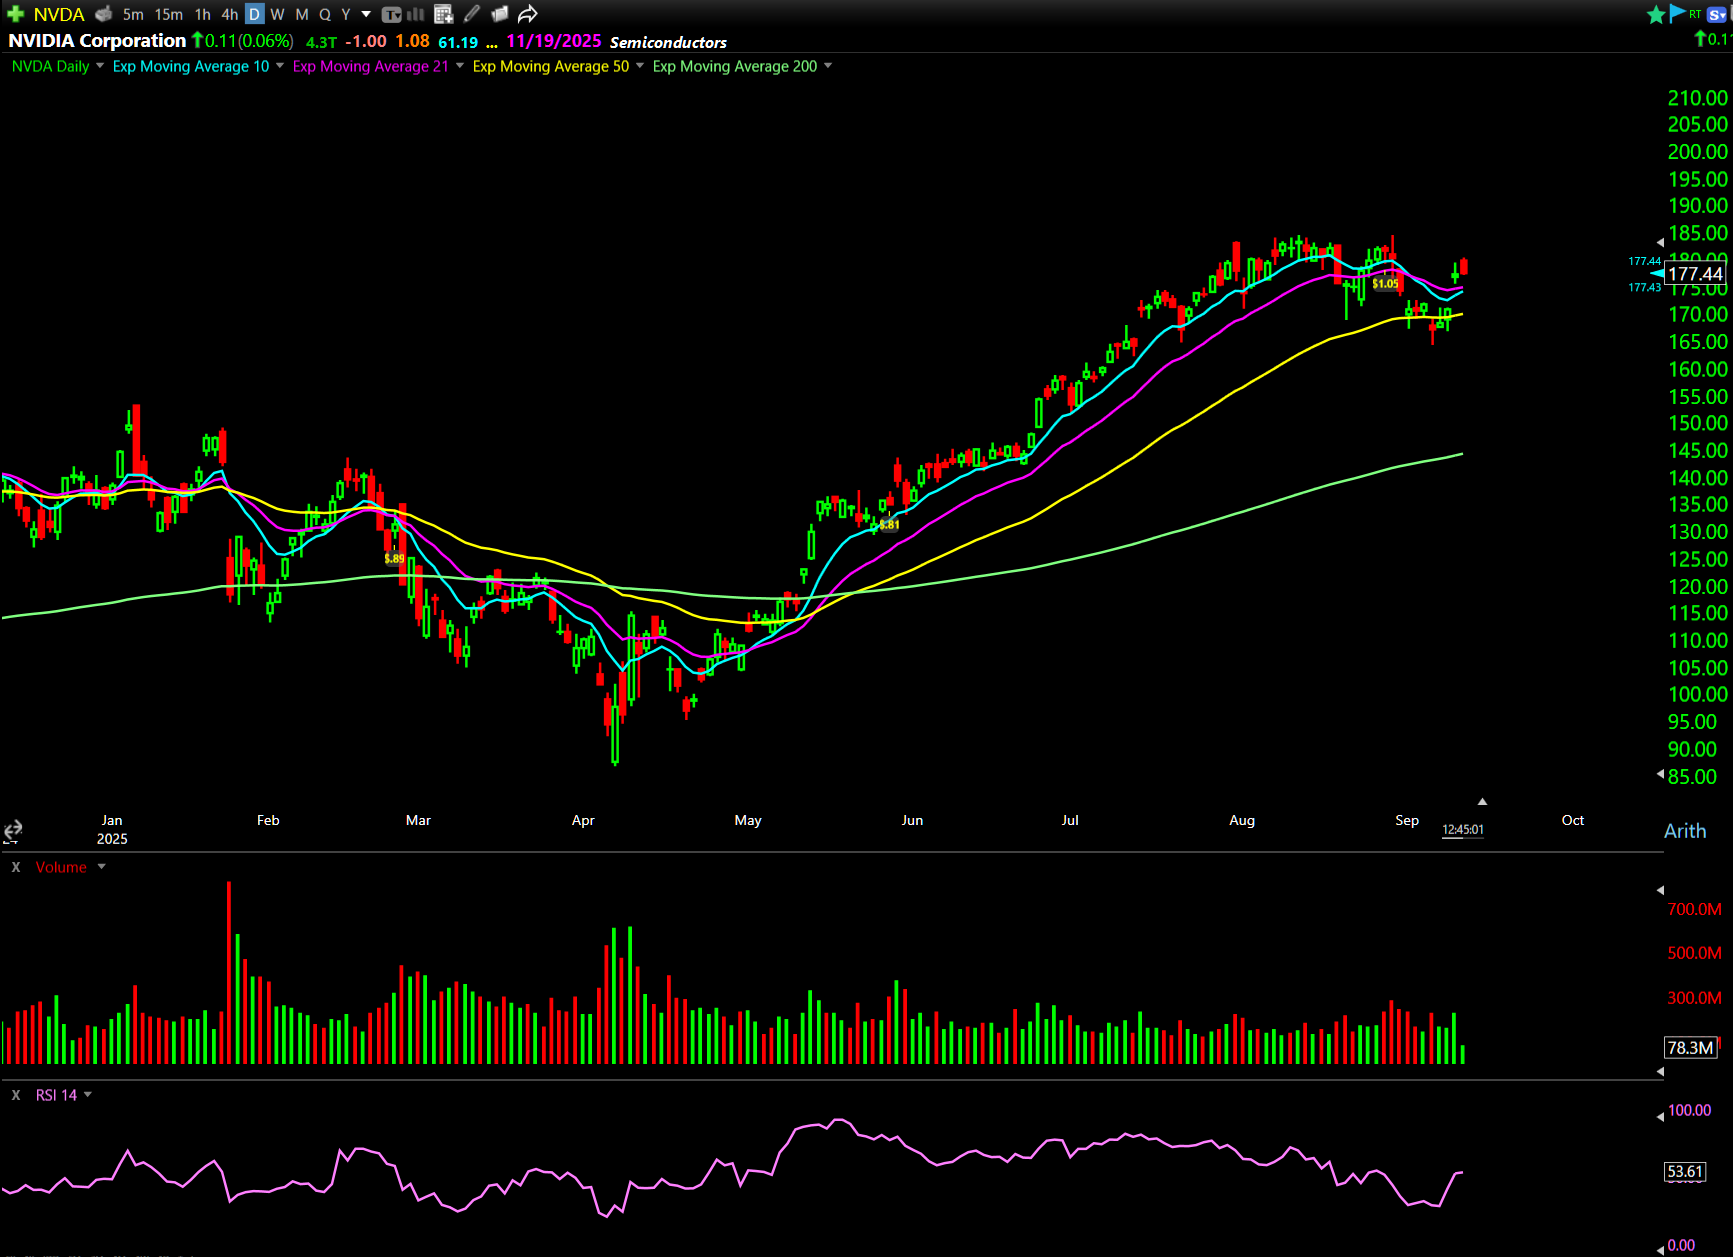
Task: Click the time-axis scroll arrows icon at bottom left
Action: click(13, 831)
